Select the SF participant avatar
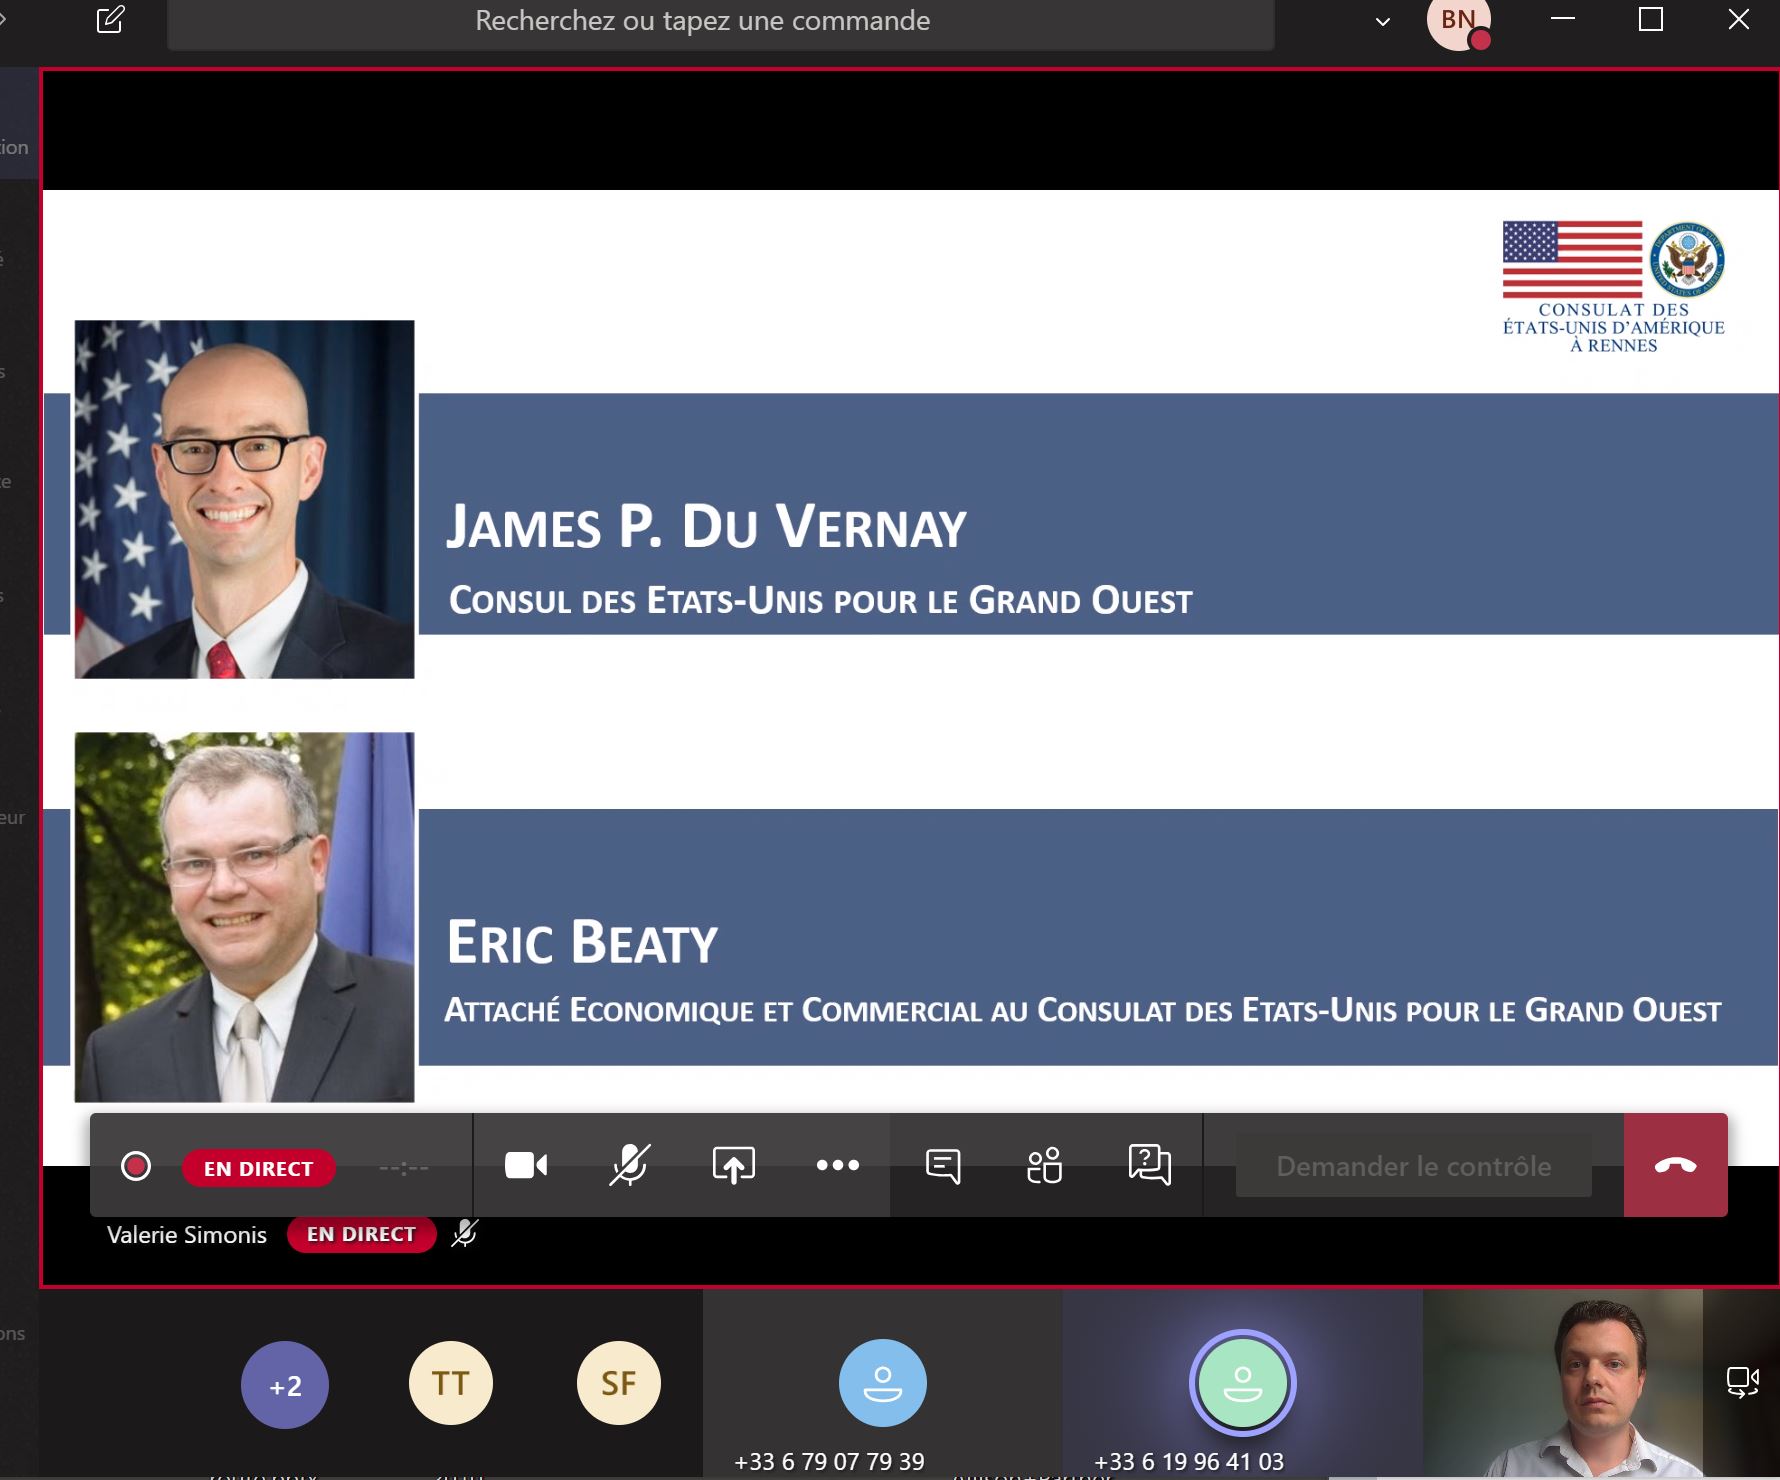Screen dimensions: 1780x1480 point(619,1383)
